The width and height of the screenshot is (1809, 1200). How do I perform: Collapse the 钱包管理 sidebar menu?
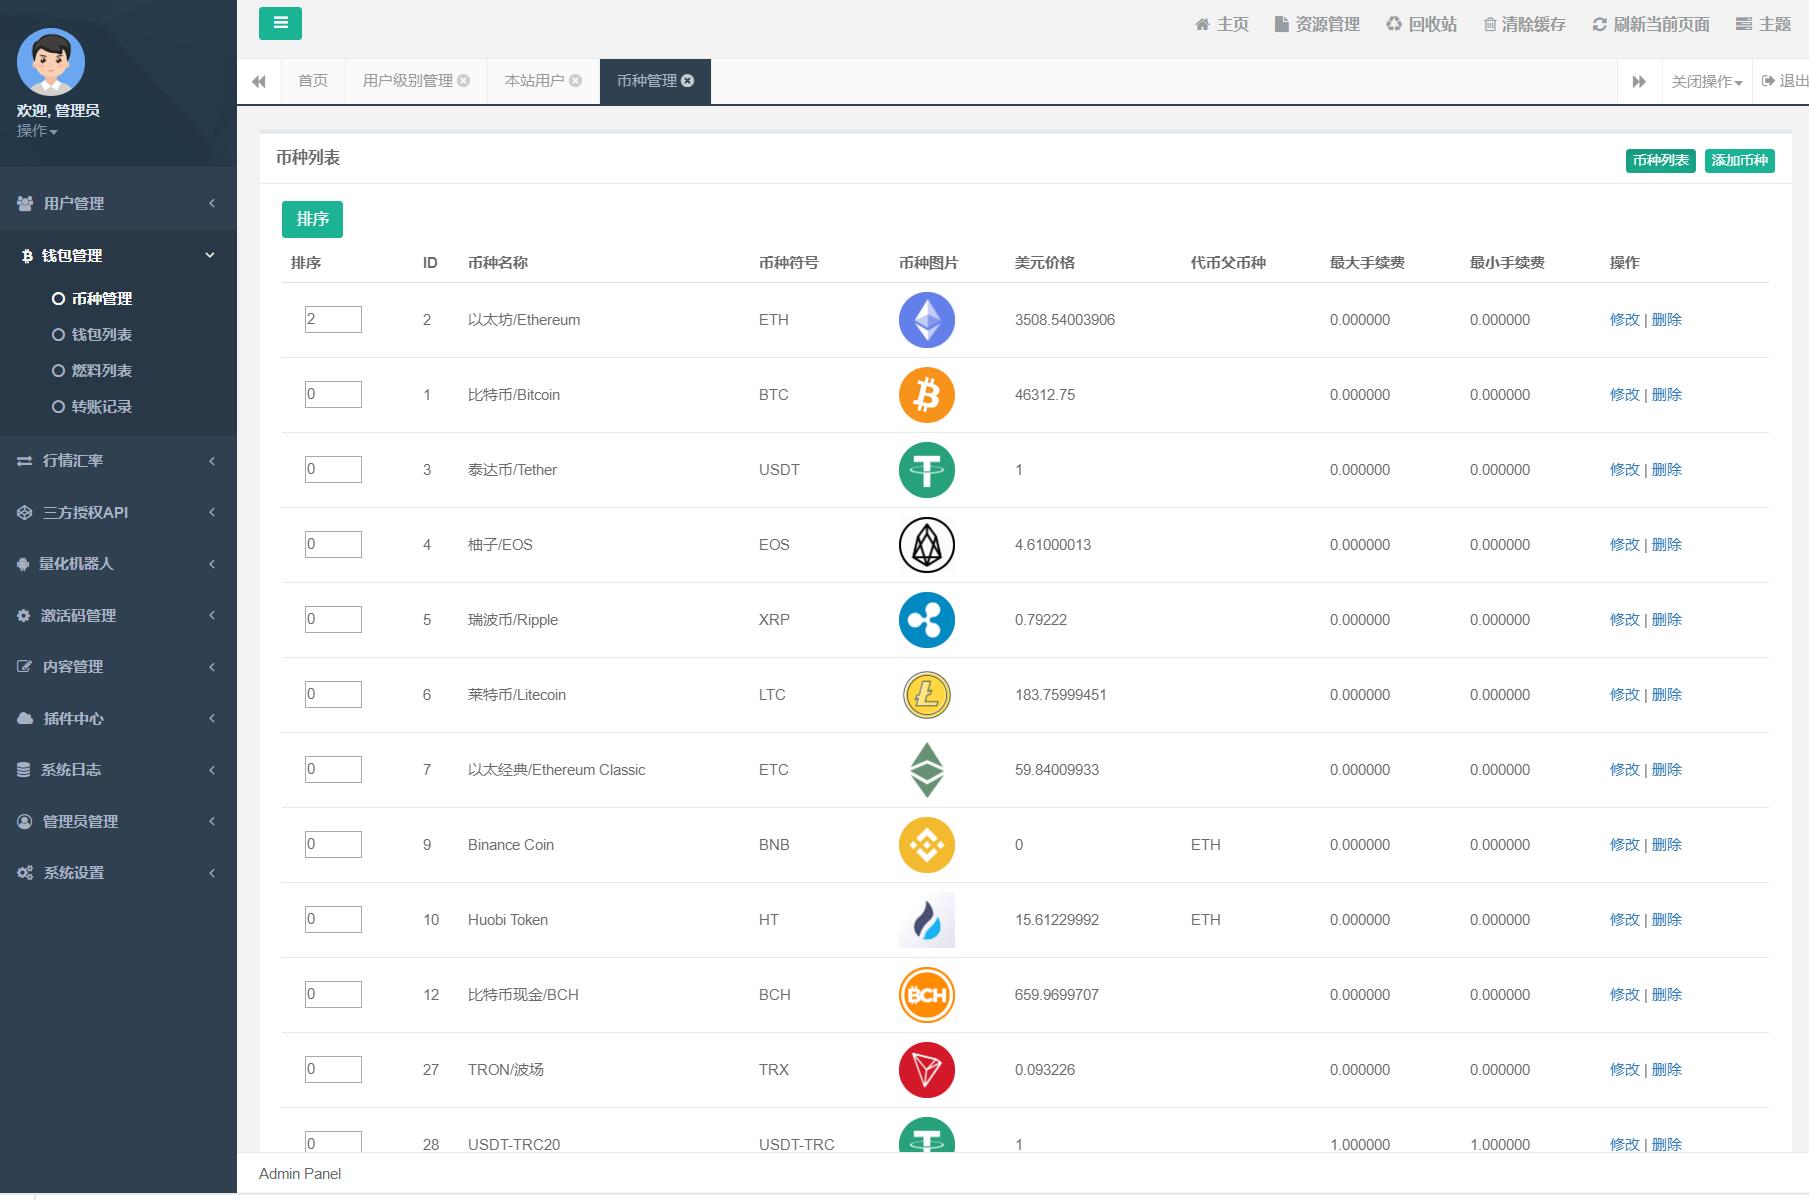[x=118, y=256]
